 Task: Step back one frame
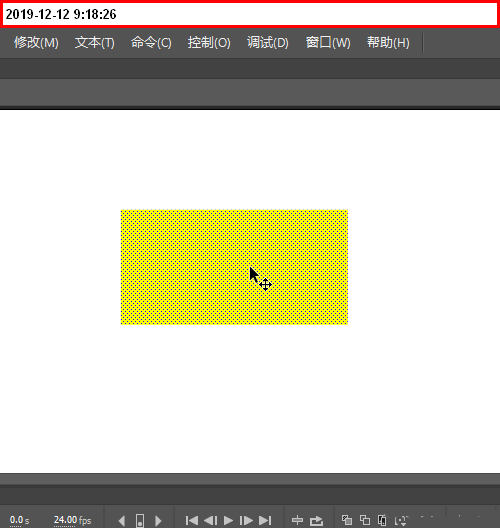(210, 521)
